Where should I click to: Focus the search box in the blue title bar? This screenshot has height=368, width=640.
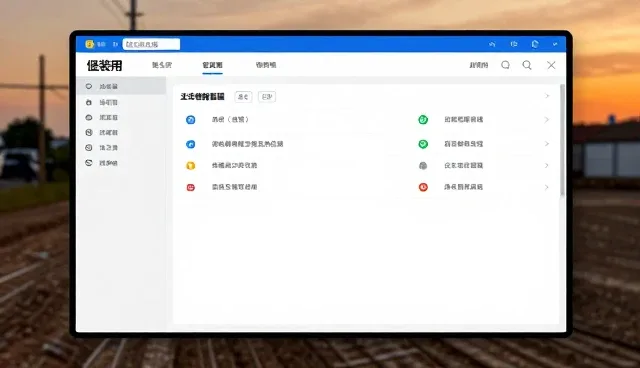click(x=151, y=44)
